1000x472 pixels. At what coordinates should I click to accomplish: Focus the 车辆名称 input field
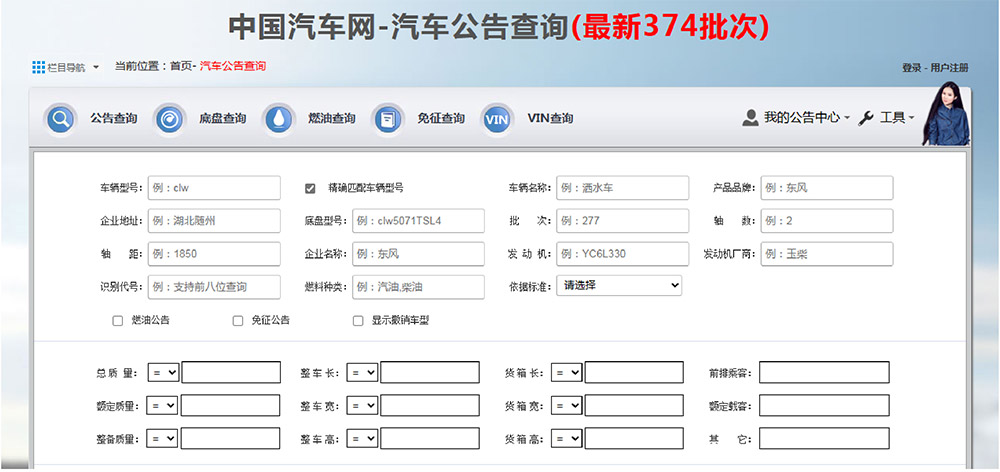(622, 188)
